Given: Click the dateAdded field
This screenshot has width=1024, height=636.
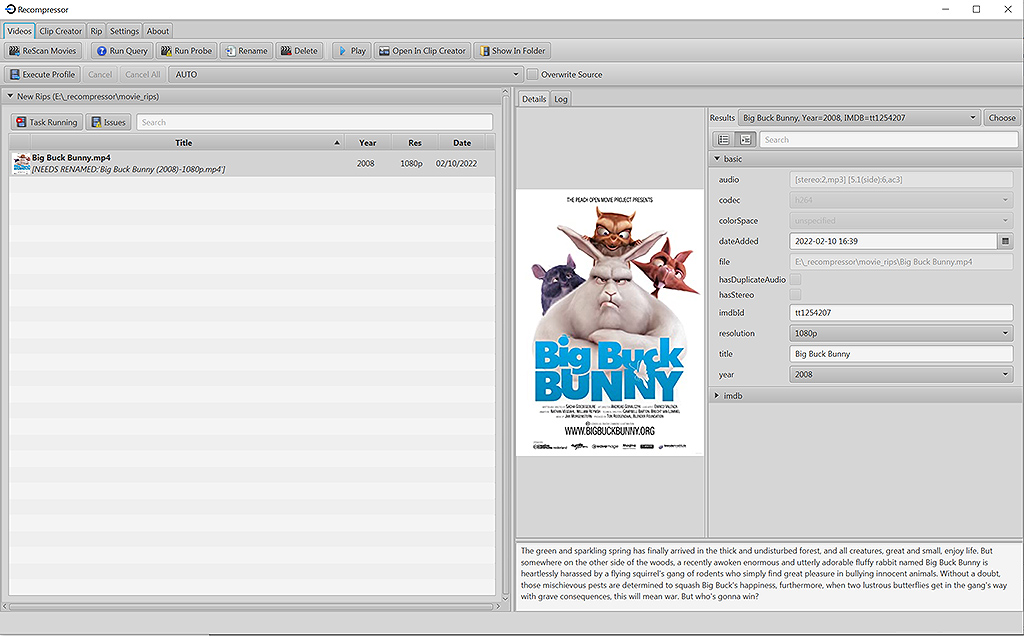Looking at the screenshot, I should [x=893, y=241].
